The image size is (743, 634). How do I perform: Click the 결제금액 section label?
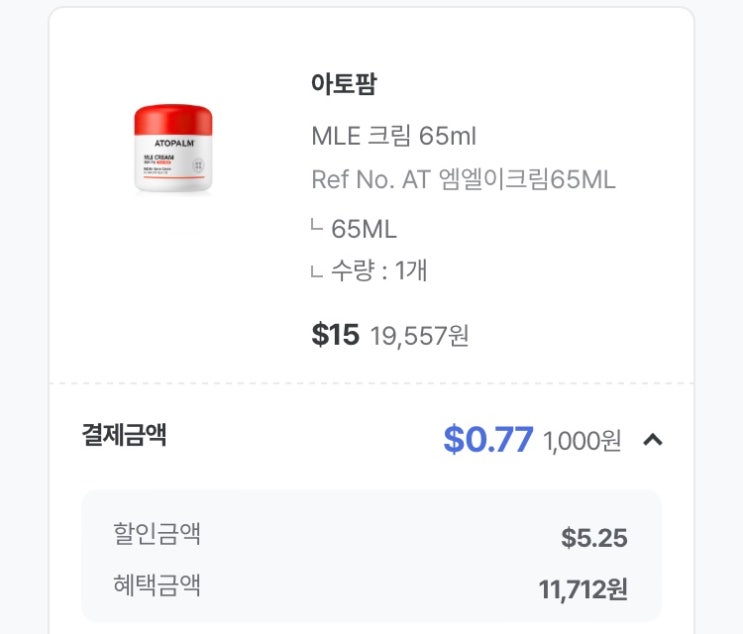[x=124, y=435]
